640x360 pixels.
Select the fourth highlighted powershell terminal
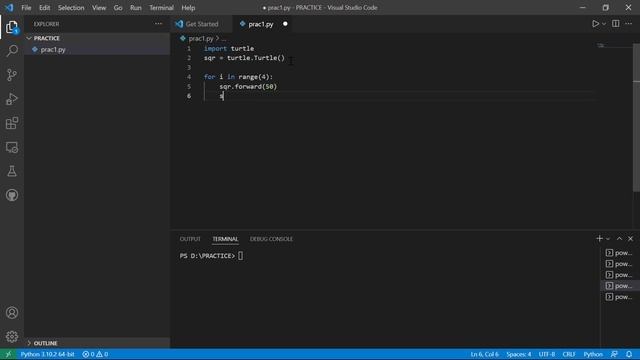[x=619, y=286]
